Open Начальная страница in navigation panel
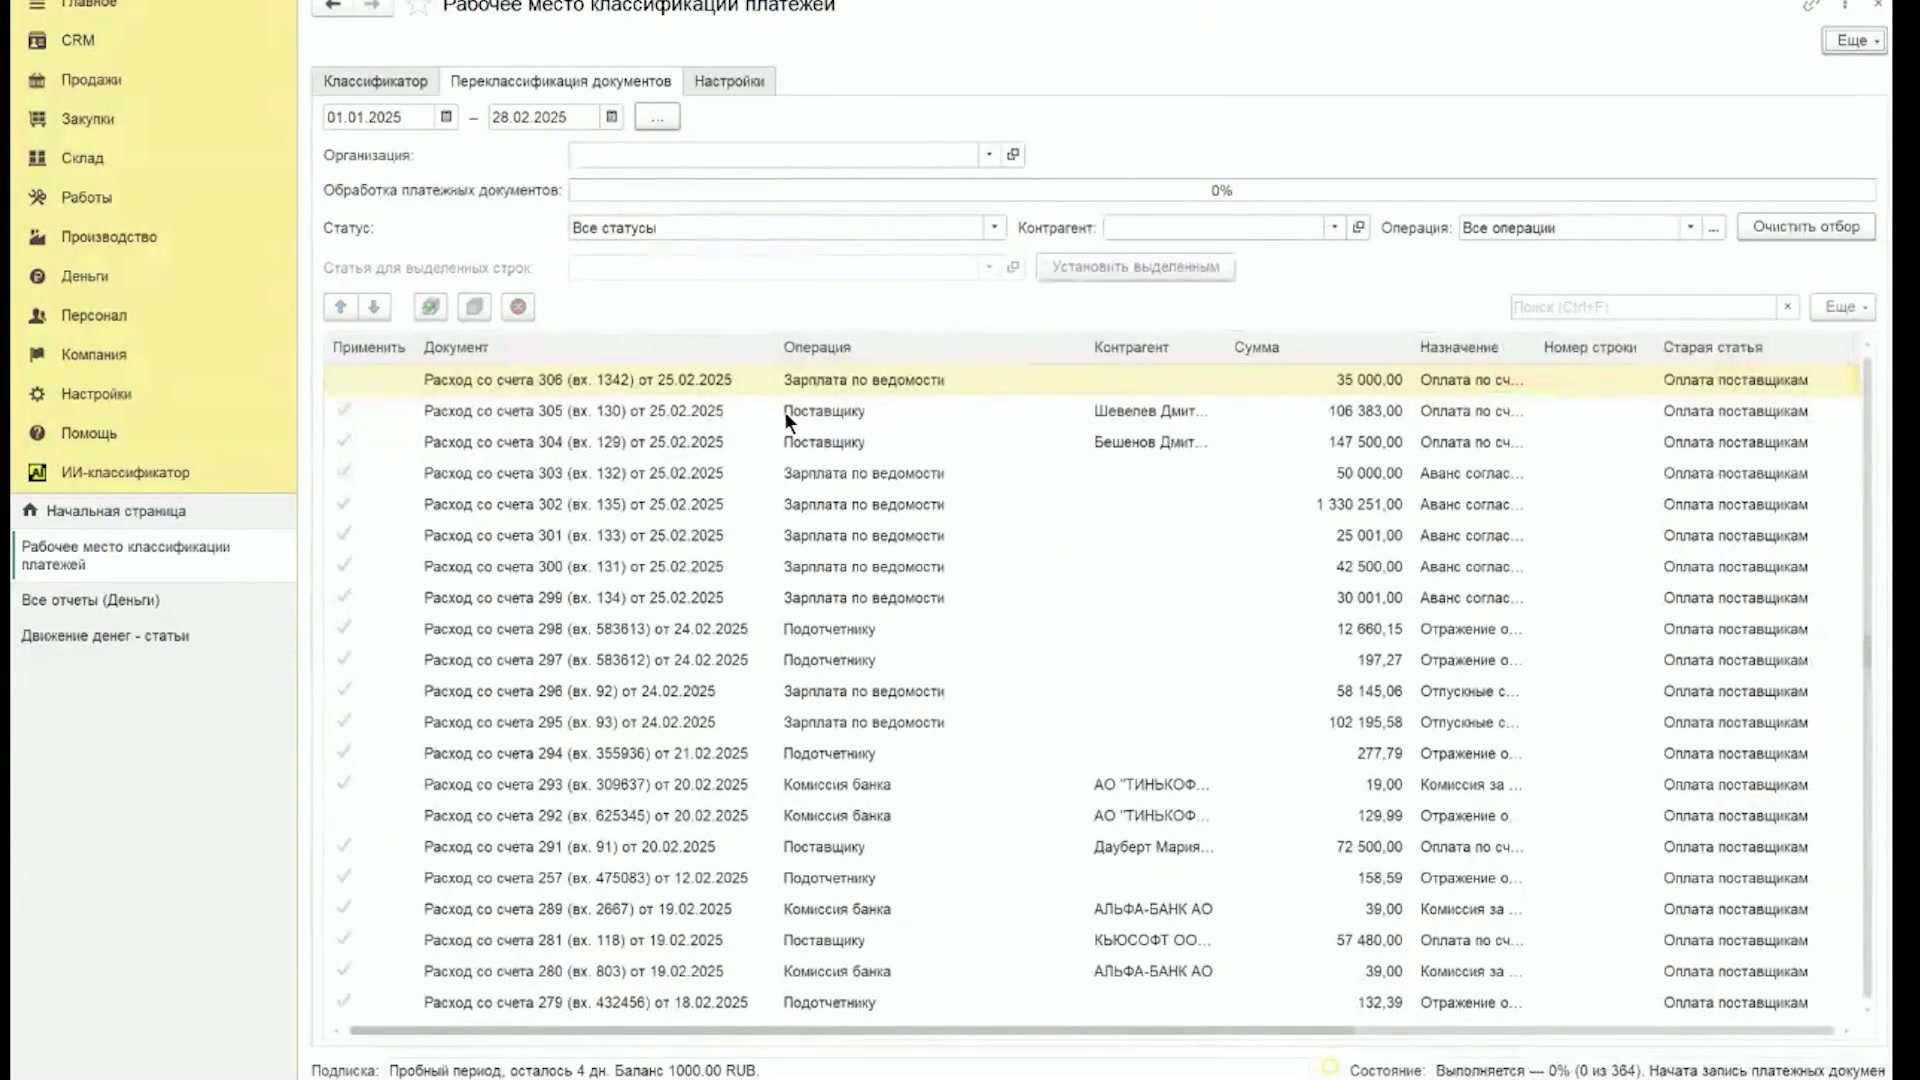 click(116, 511)
